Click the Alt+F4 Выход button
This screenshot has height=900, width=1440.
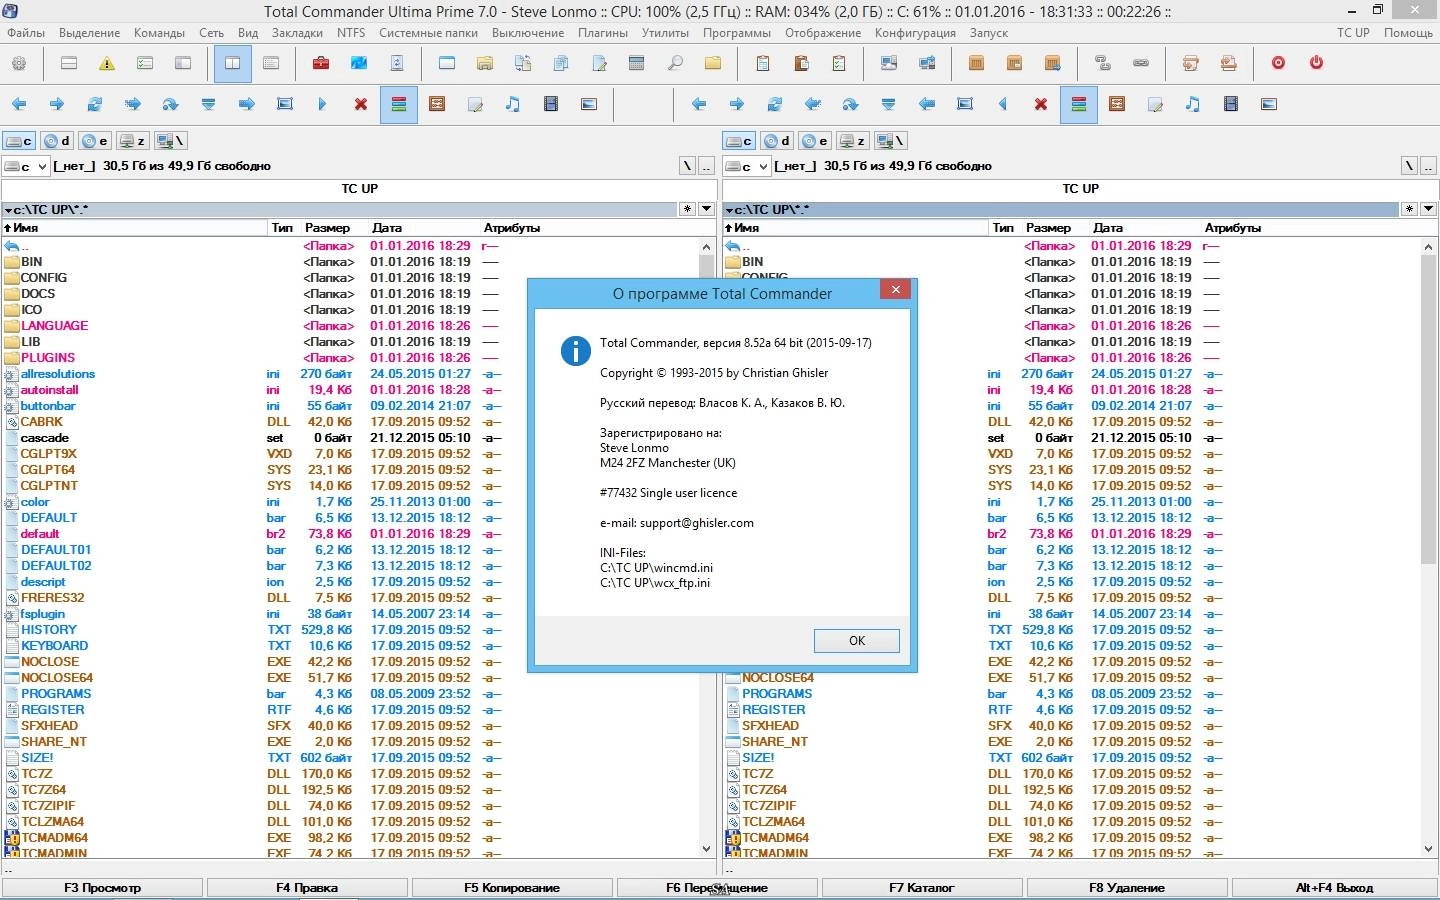point(1335,887)
